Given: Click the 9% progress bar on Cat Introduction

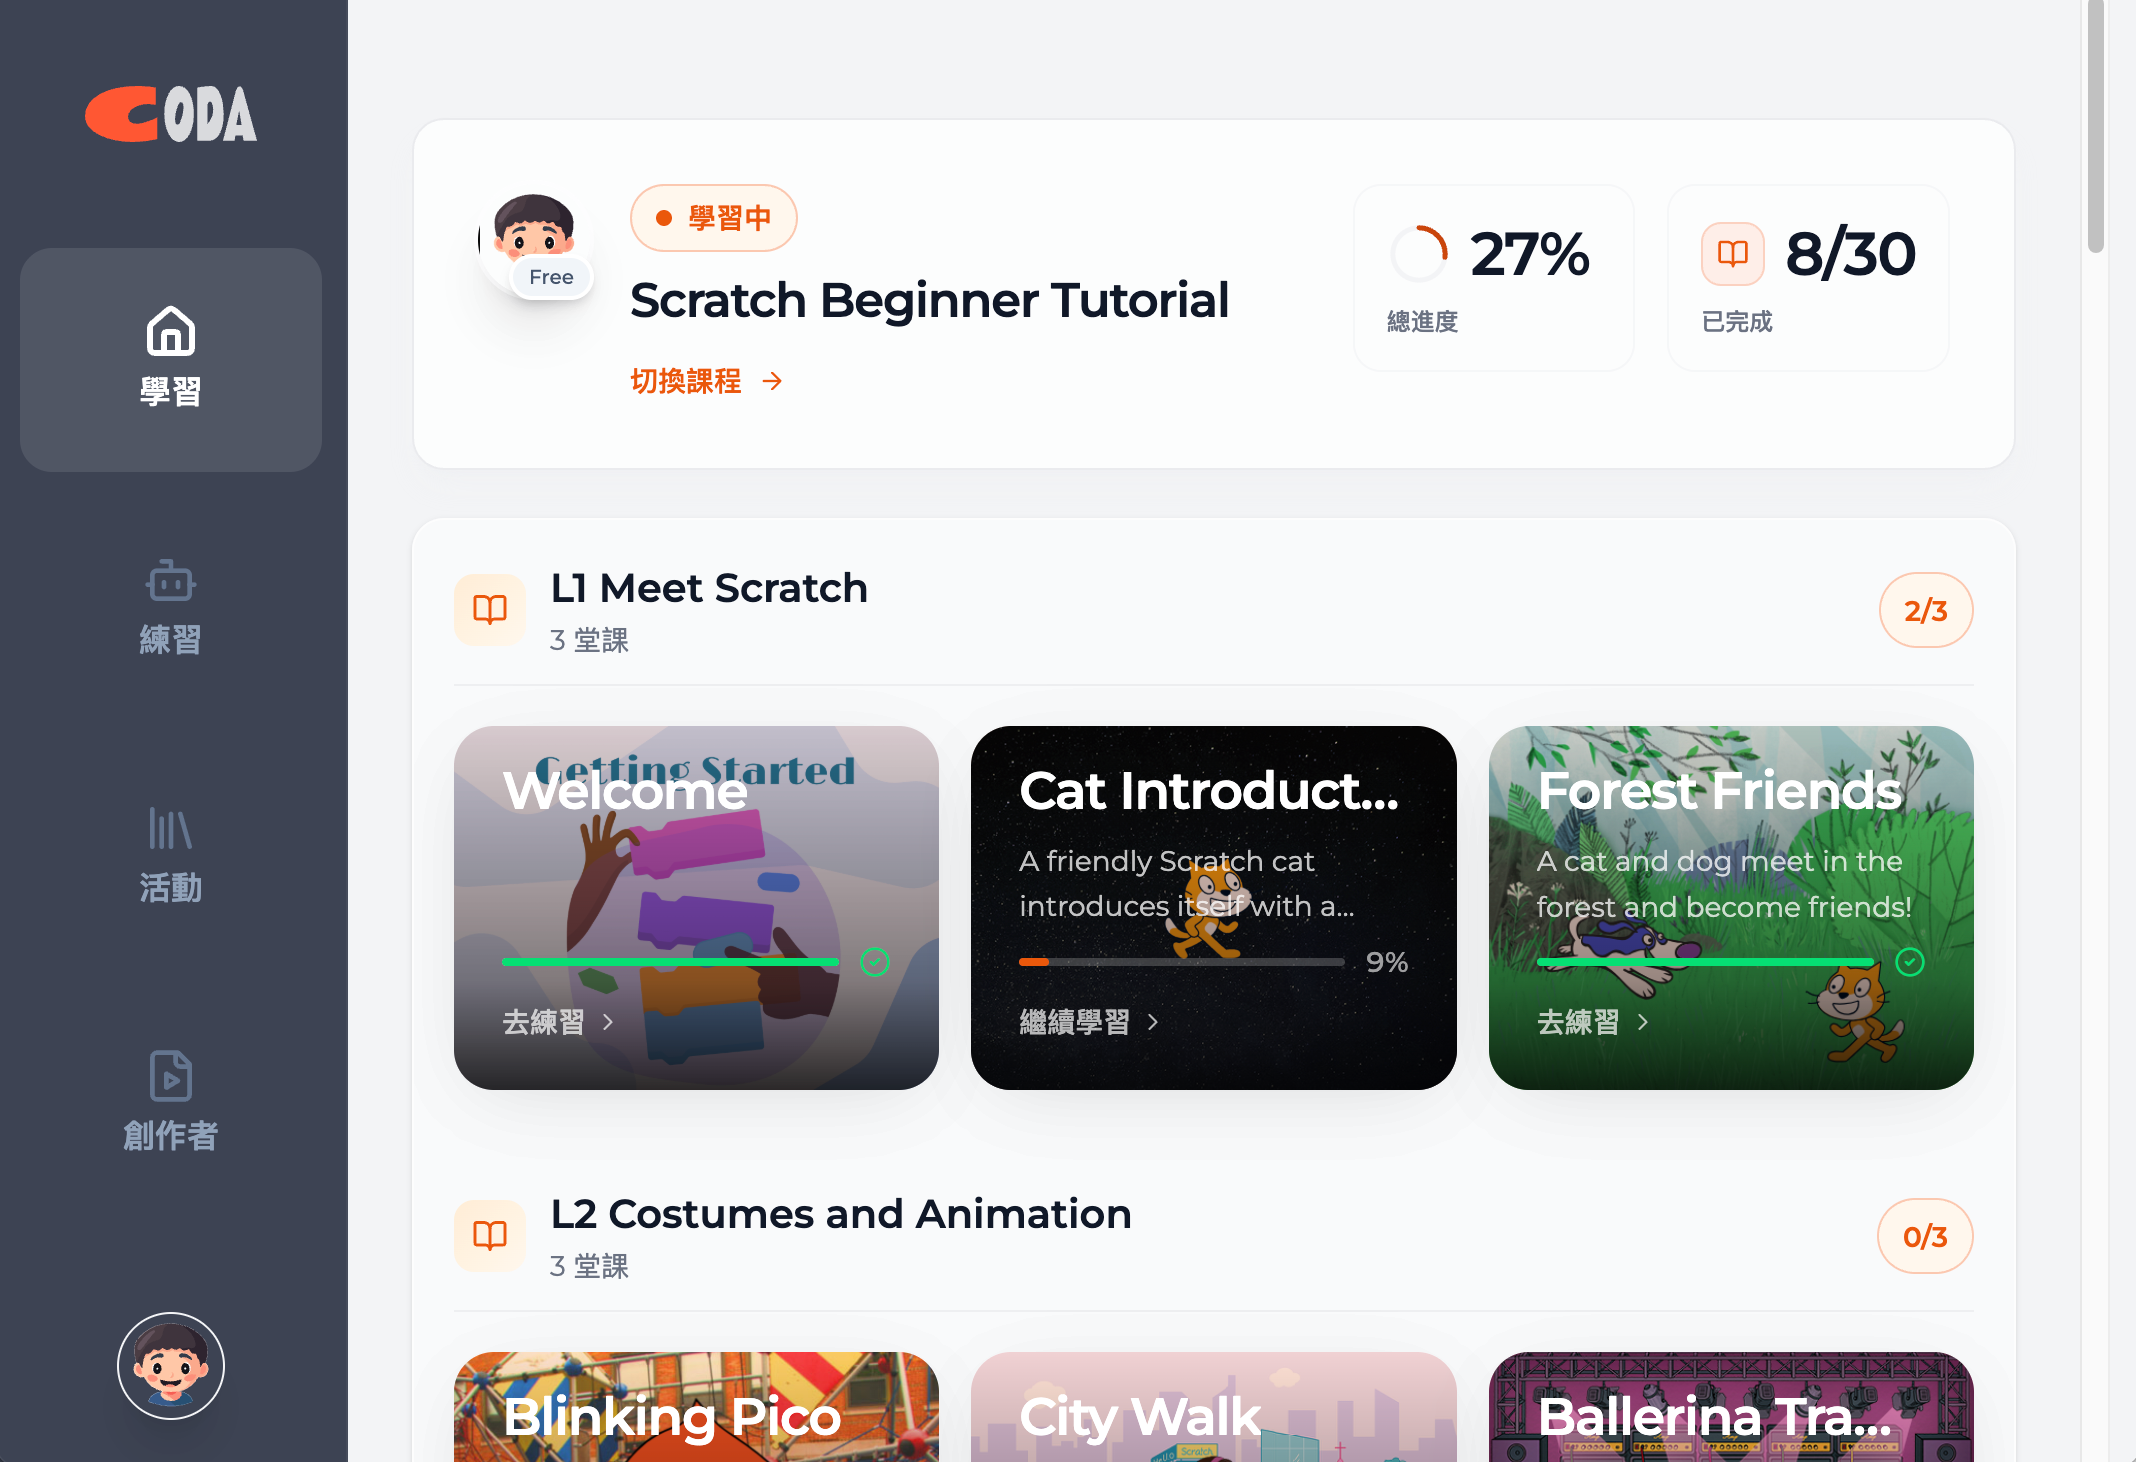Looking at the screenshot, I should [x=1182, y=962].
